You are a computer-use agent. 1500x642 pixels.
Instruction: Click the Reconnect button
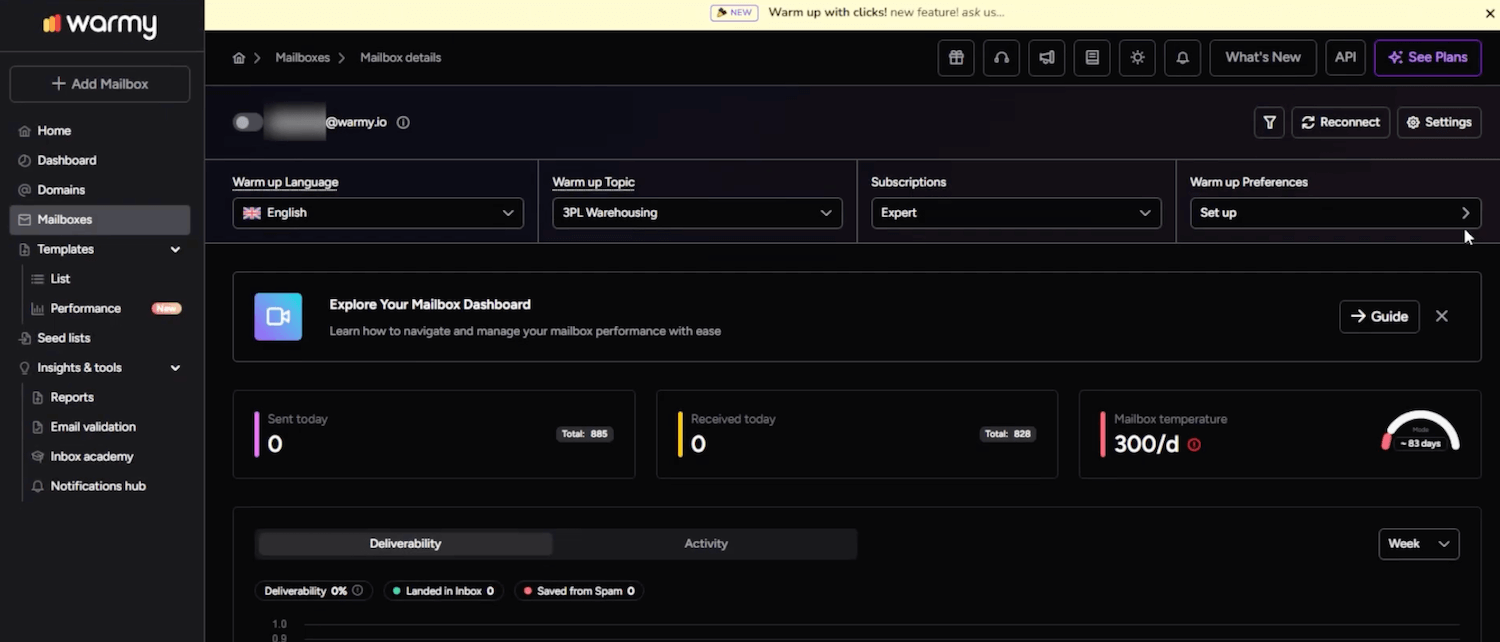(x=1340, y=122)
